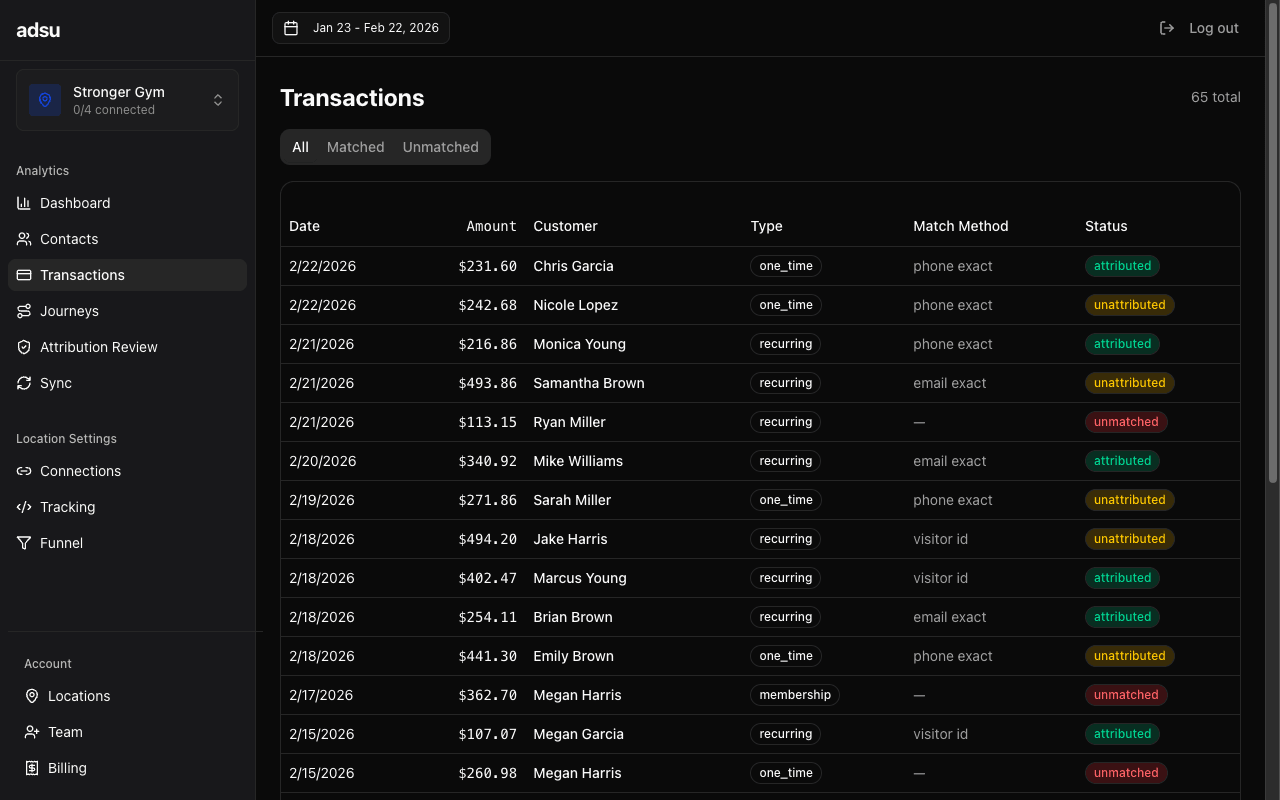Open the Stronger Gym location switcher
This screenshot has height=800, width=1280.
(x=127, y=100)
